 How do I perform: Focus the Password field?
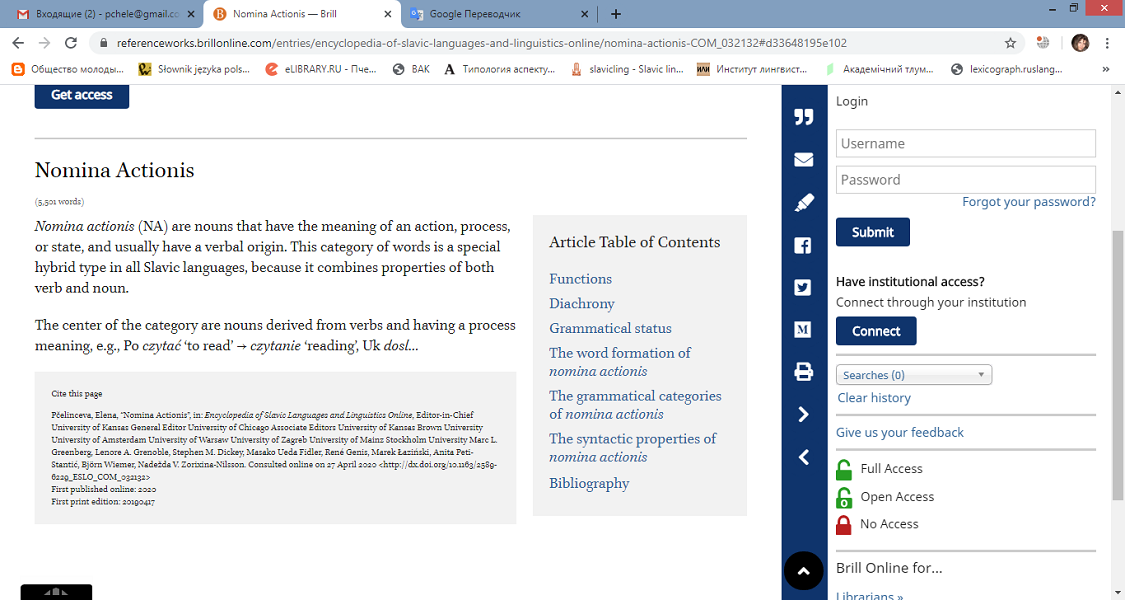pyautogui.click(x=966, y=179)
